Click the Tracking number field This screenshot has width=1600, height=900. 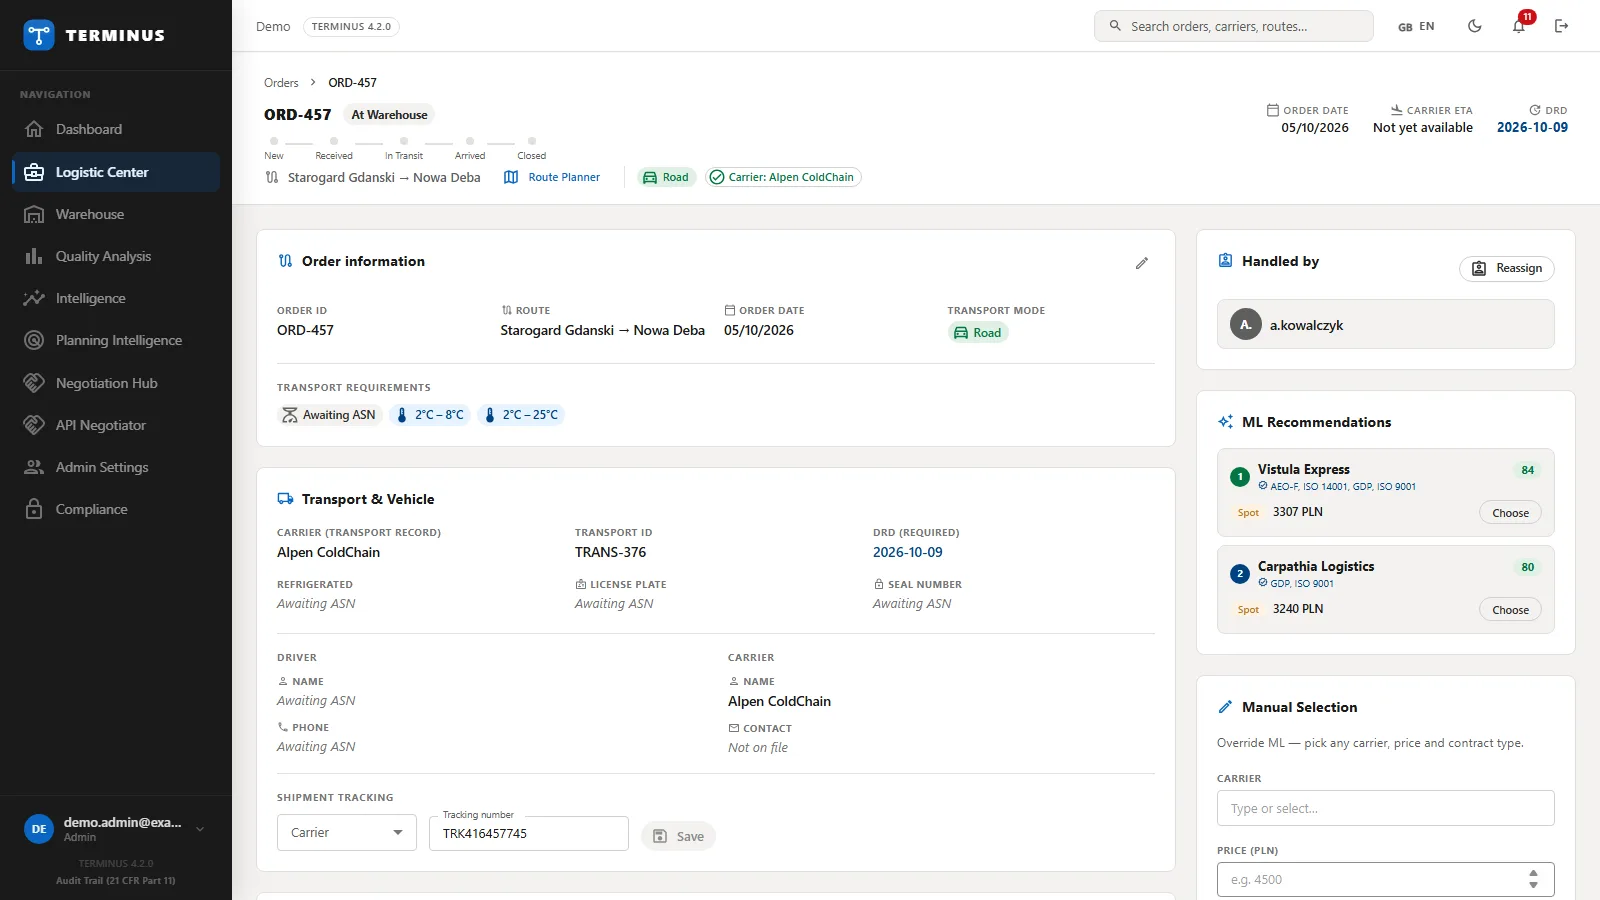(529, 834)
